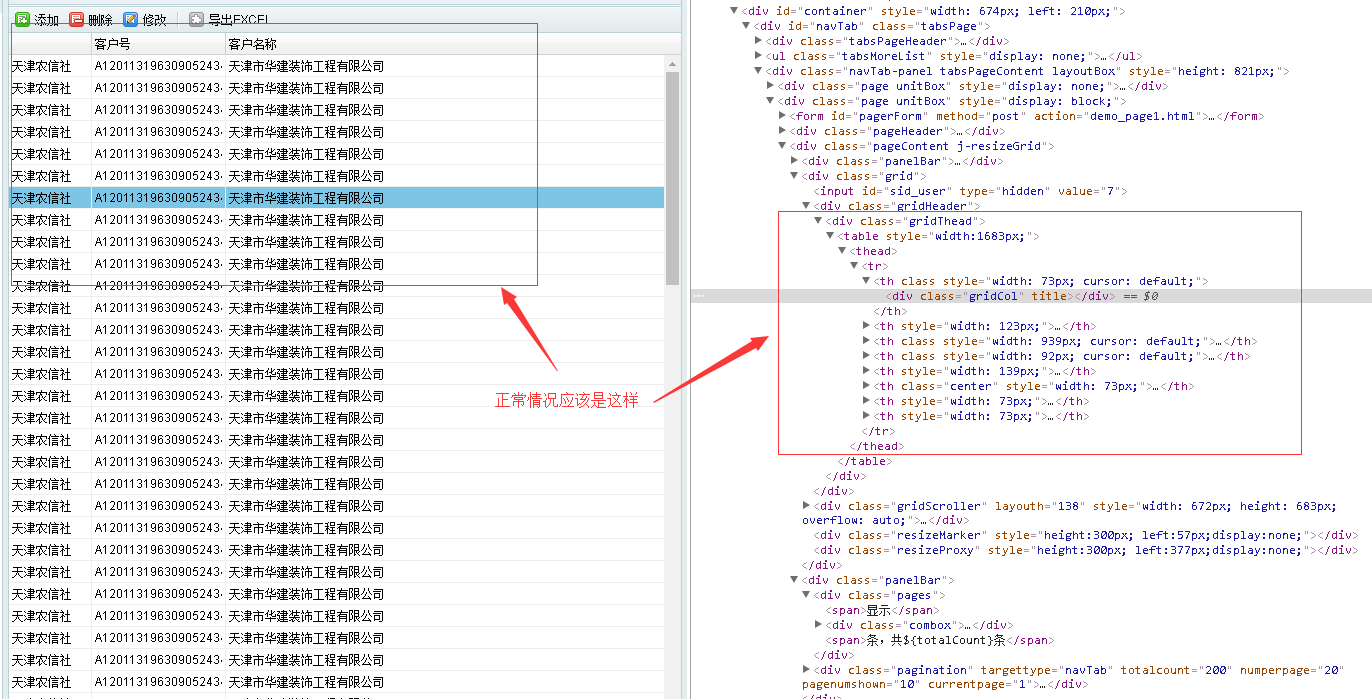Image resolution: width=1372 pixels, height=699 pixels.
Task: Select the span 条，共${totalCount}条 line
Action: pyautogui.click(x=939, y=640)
